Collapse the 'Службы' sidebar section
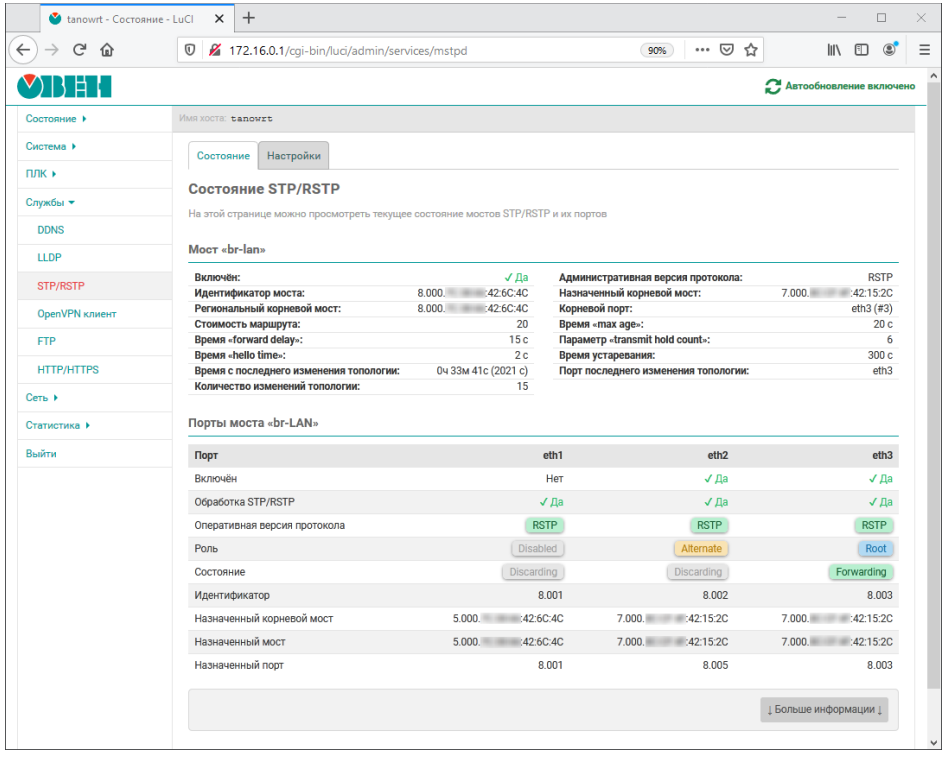The height and width of the screenshot is (757, 949). pyautogui.click(x=50, y=202)
